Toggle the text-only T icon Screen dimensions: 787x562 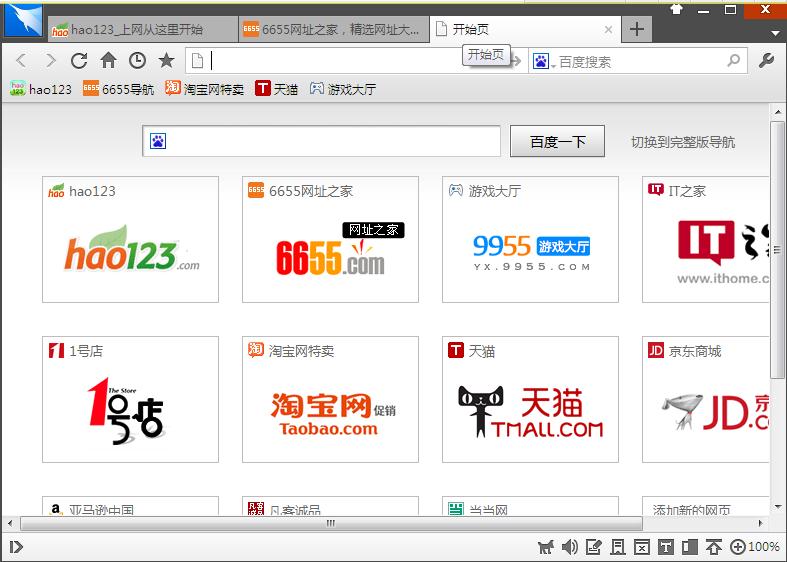pos(666,547)
